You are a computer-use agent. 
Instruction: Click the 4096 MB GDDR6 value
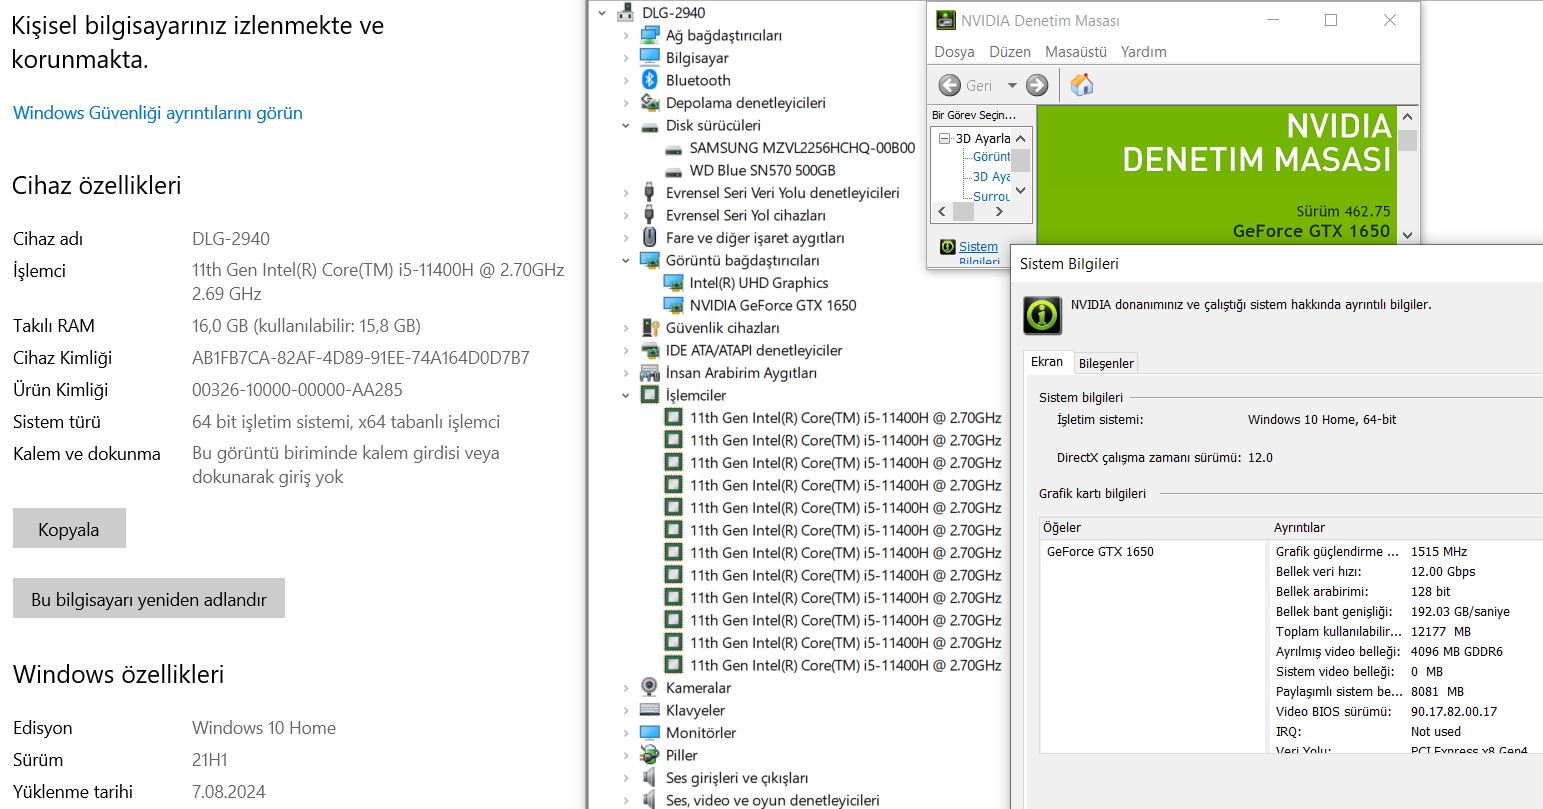click(1456, 652)
